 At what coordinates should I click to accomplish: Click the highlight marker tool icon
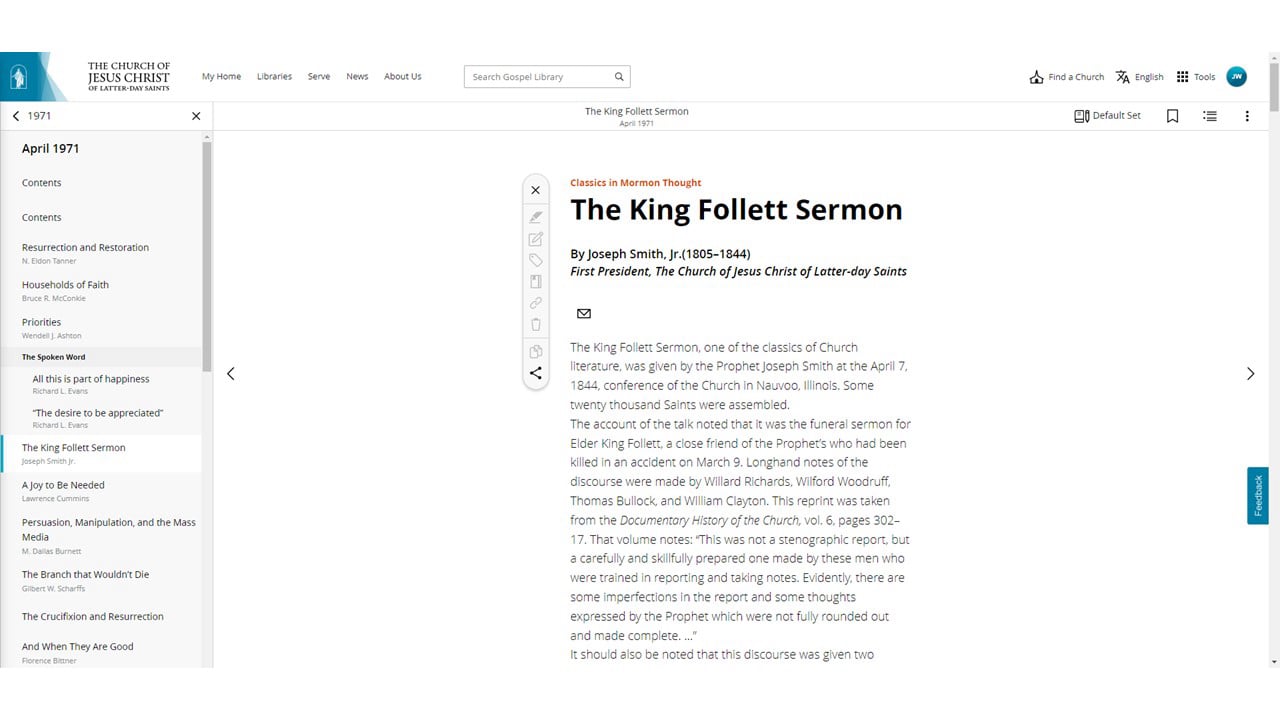[x=536, y=217]
